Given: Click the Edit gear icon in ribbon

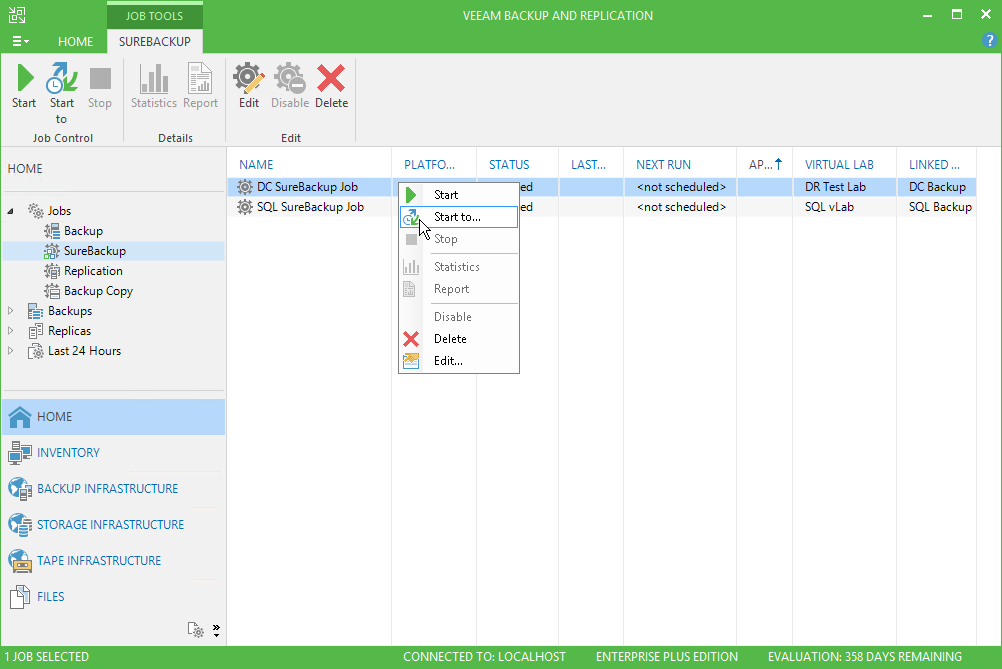Looking at the screenshot, I should click(249, 80).
